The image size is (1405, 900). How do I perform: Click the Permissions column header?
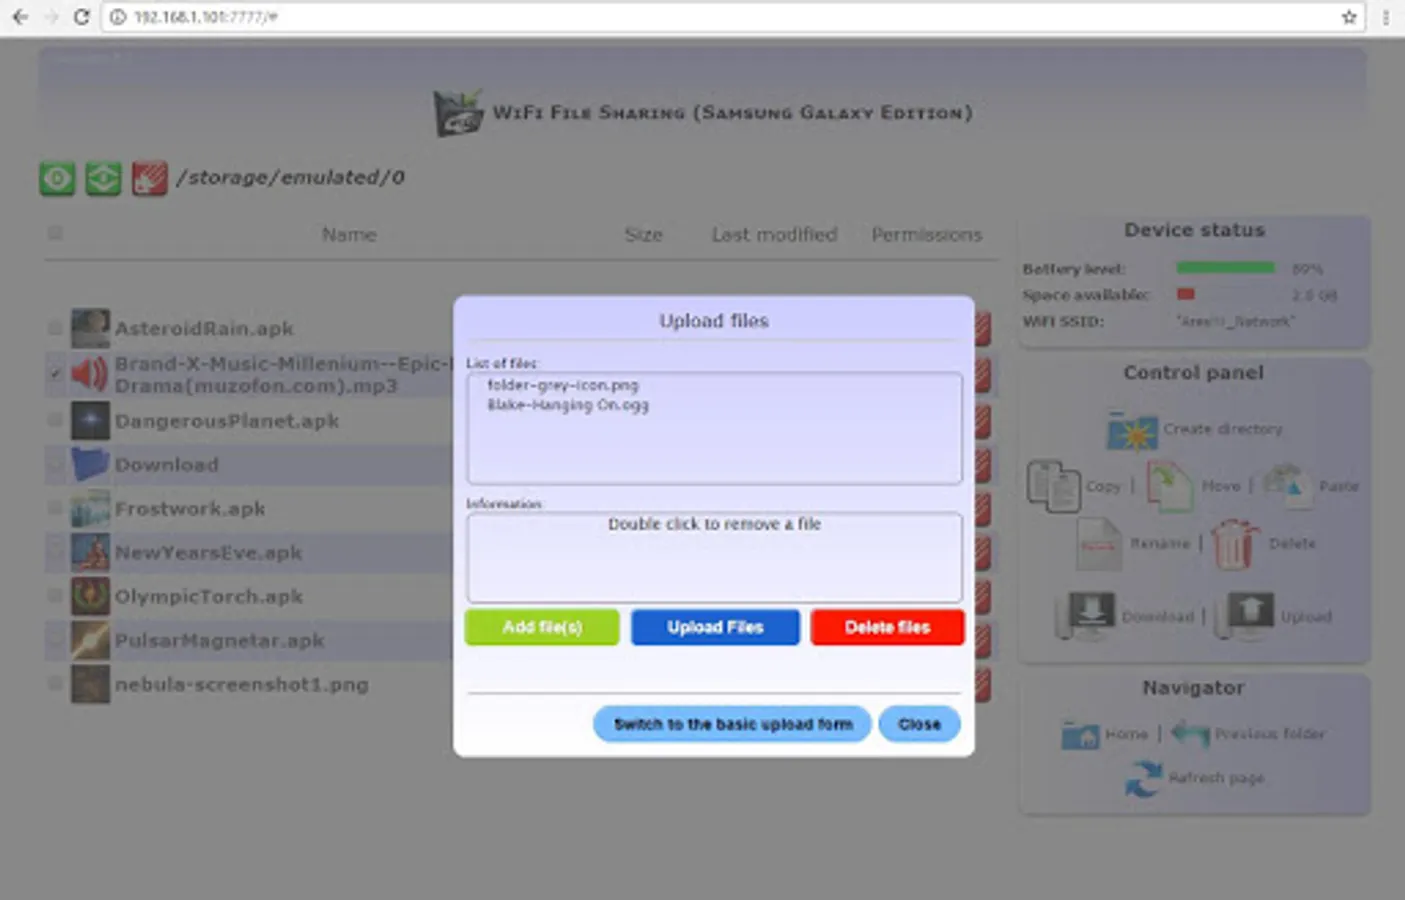[927, 234]
